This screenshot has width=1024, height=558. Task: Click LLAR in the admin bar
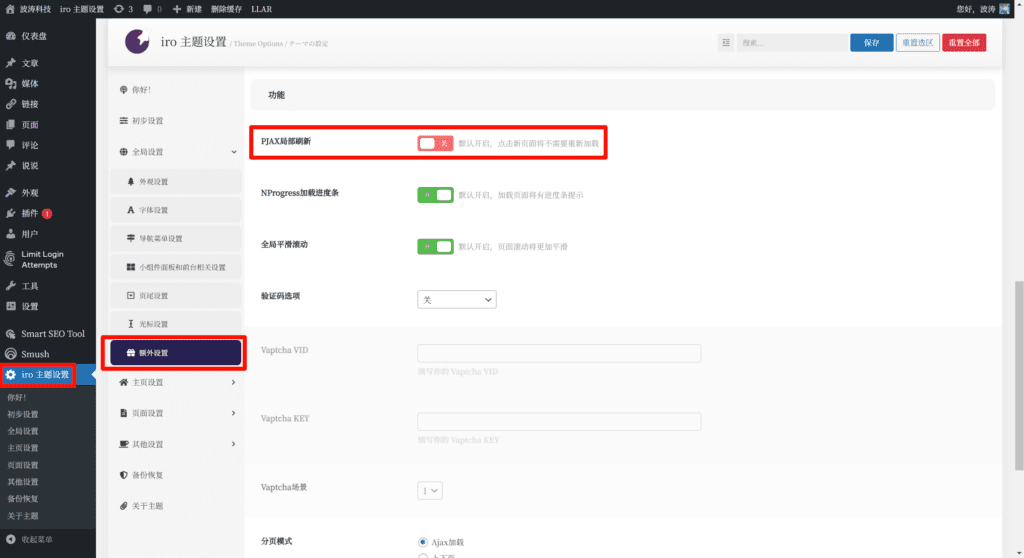pyautogui.click(x=261, y=9)
